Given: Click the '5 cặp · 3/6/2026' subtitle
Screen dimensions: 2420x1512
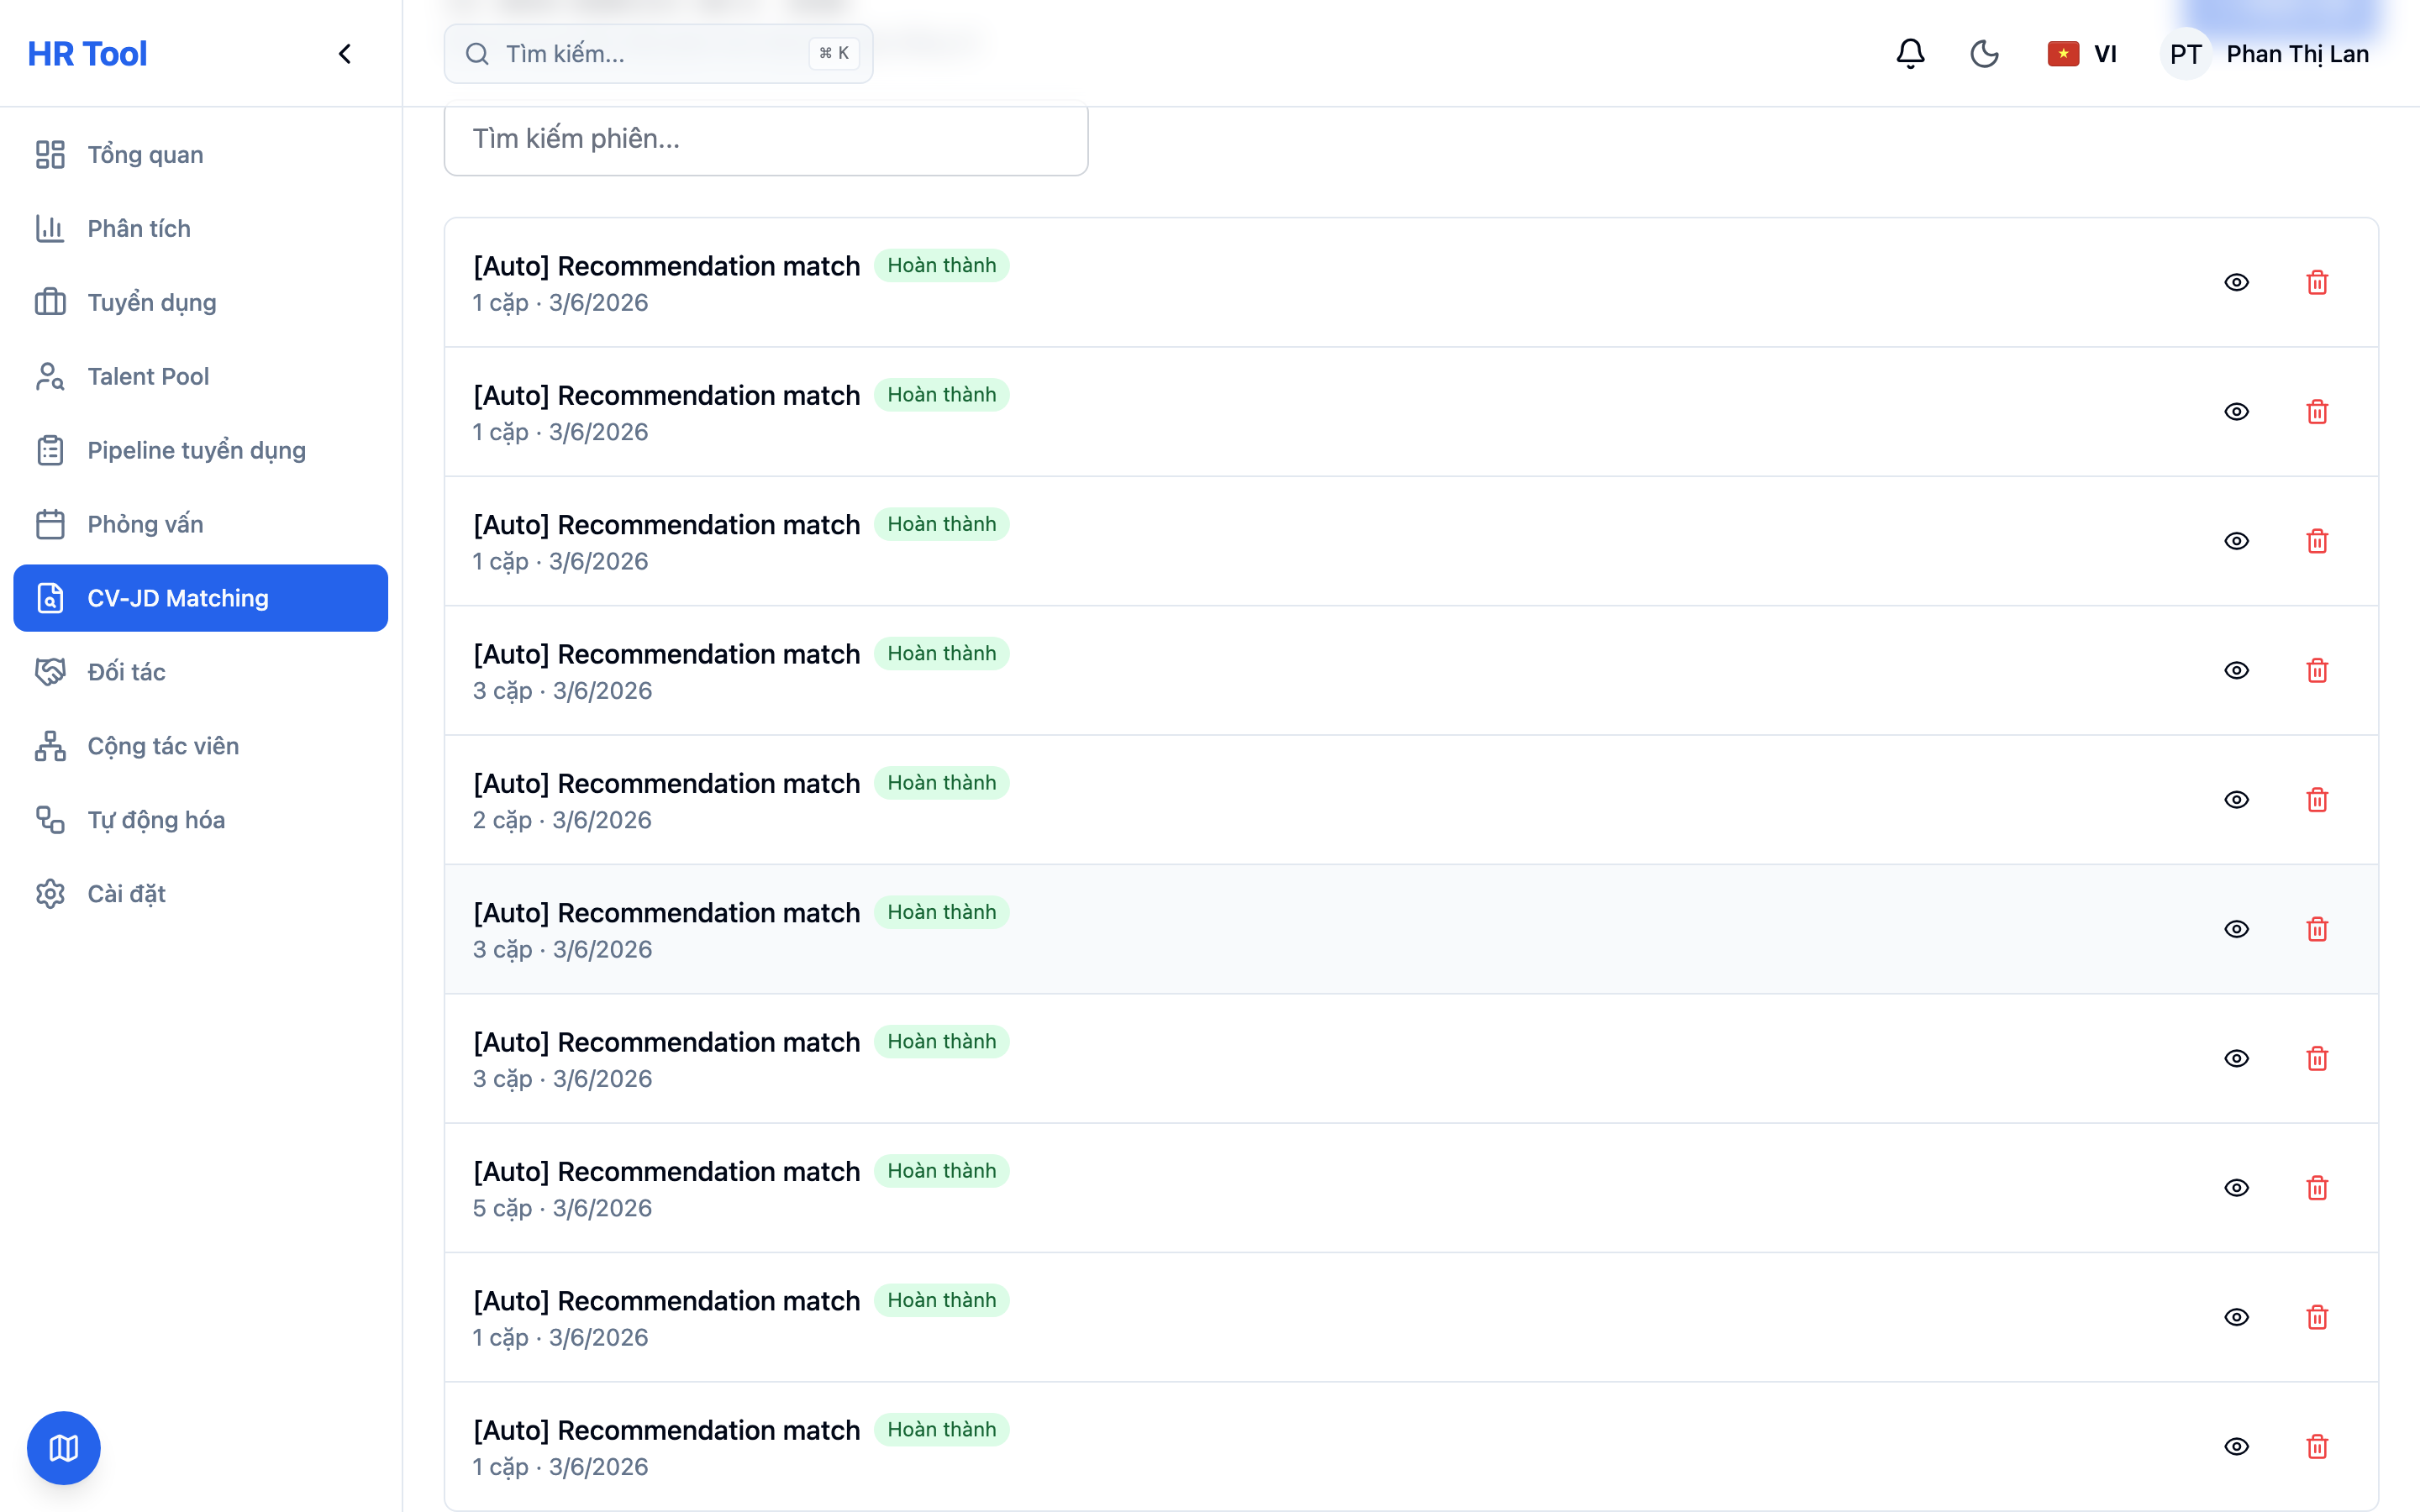Looking at the screenshot, I should pos(562,1208).
